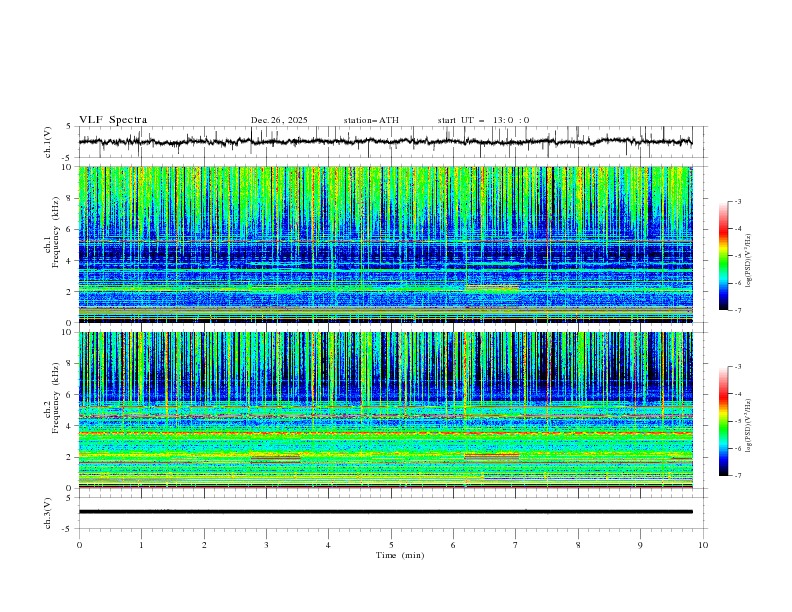Click the "ch.3(V)" axis label

[x=47, y=513]
